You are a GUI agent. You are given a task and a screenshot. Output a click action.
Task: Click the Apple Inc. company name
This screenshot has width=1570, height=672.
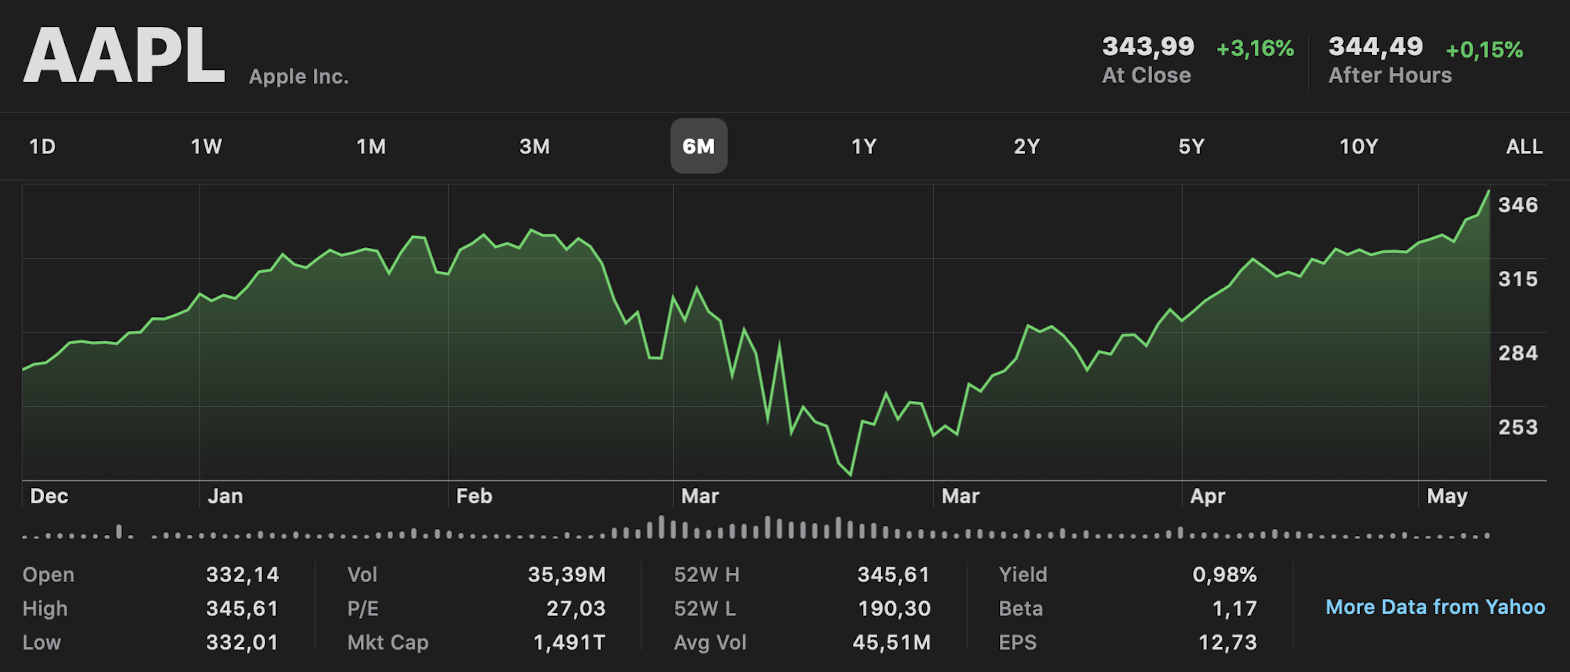(x=298, y=77)
